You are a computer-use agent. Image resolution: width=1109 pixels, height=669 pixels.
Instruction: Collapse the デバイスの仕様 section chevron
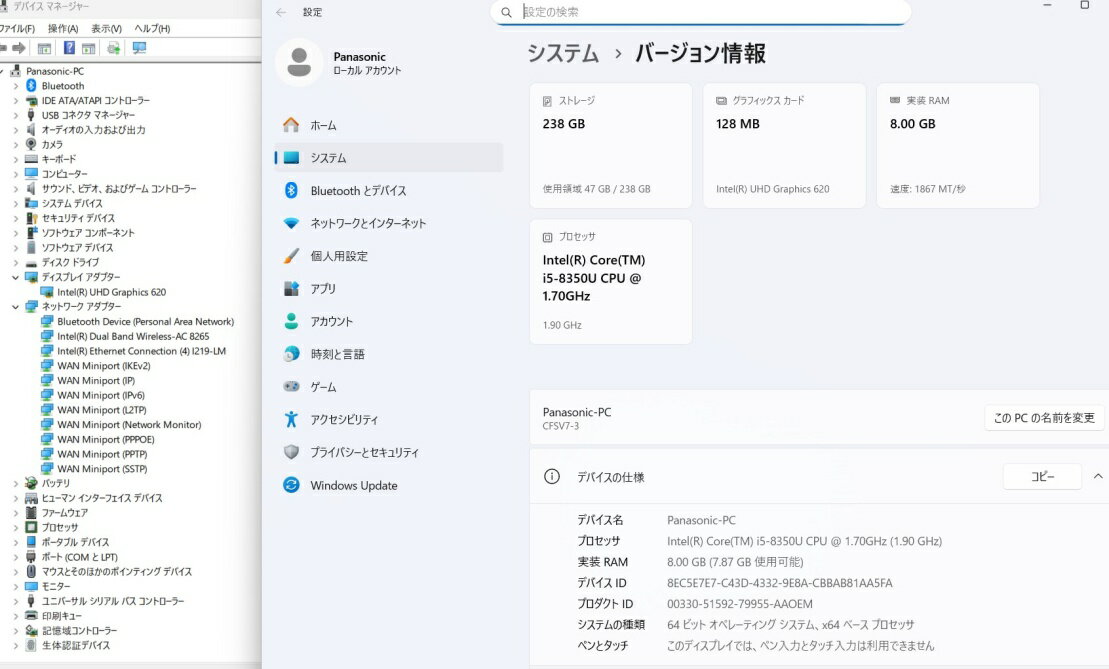[x=1099, y=477]
